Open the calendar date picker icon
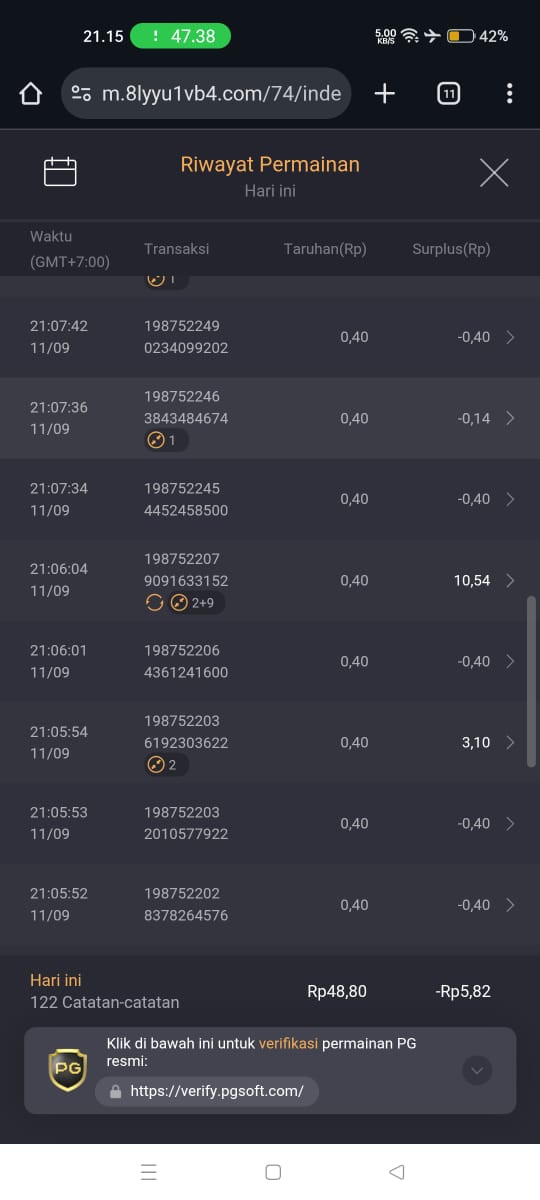 (60, 172)
